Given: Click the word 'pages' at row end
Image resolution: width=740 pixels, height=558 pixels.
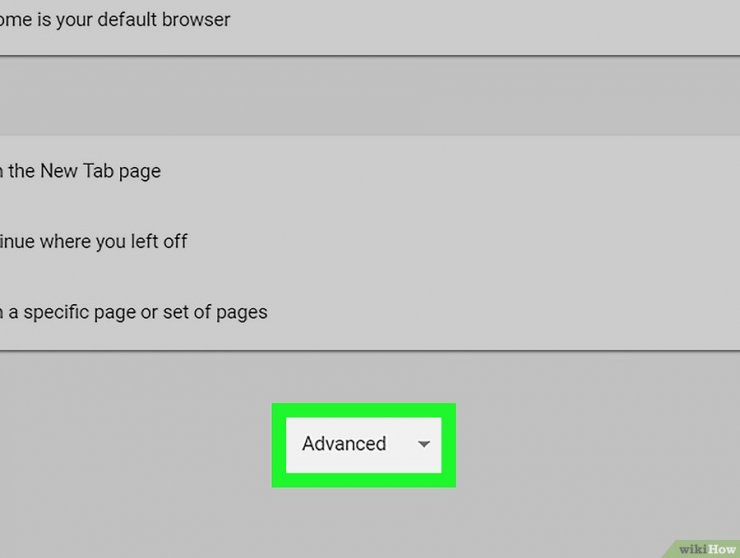Looking at the screenshot, I should pyautogui.click(x=242, y=313).
